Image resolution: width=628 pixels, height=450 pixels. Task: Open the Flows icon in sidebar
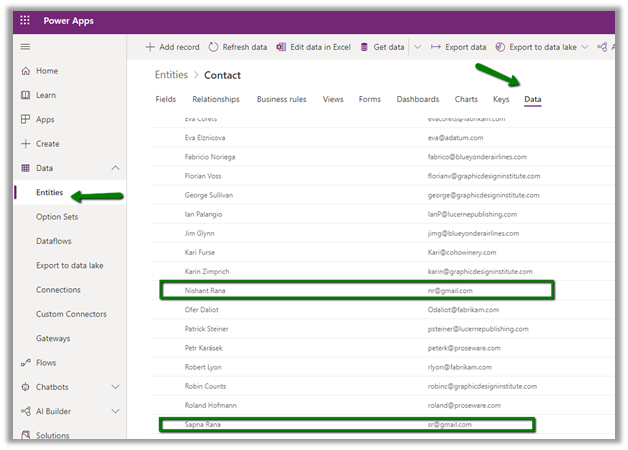tap(26, 363)
